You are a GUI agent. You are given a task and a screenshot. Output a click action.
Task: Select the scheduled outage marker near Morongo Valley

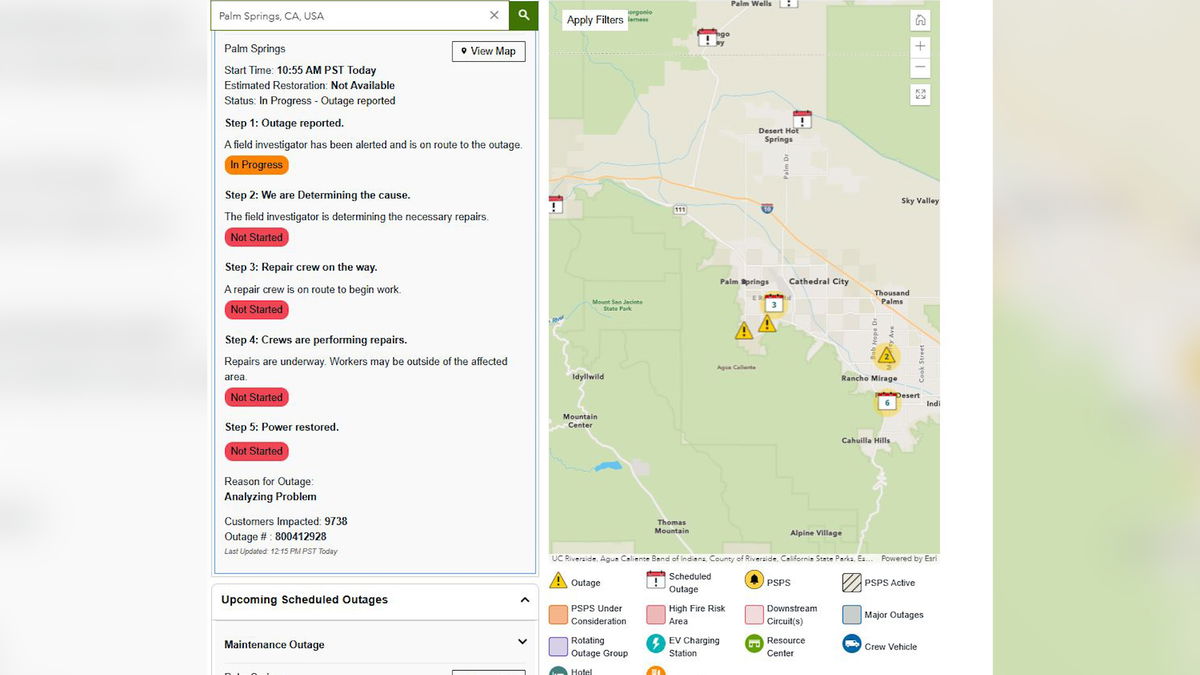(x=707, y=38)
